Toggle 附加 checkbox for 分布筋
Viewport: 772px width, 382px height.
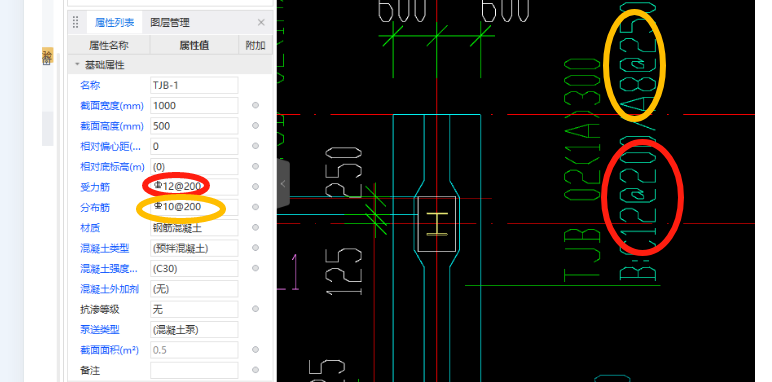tap(255, 207)
